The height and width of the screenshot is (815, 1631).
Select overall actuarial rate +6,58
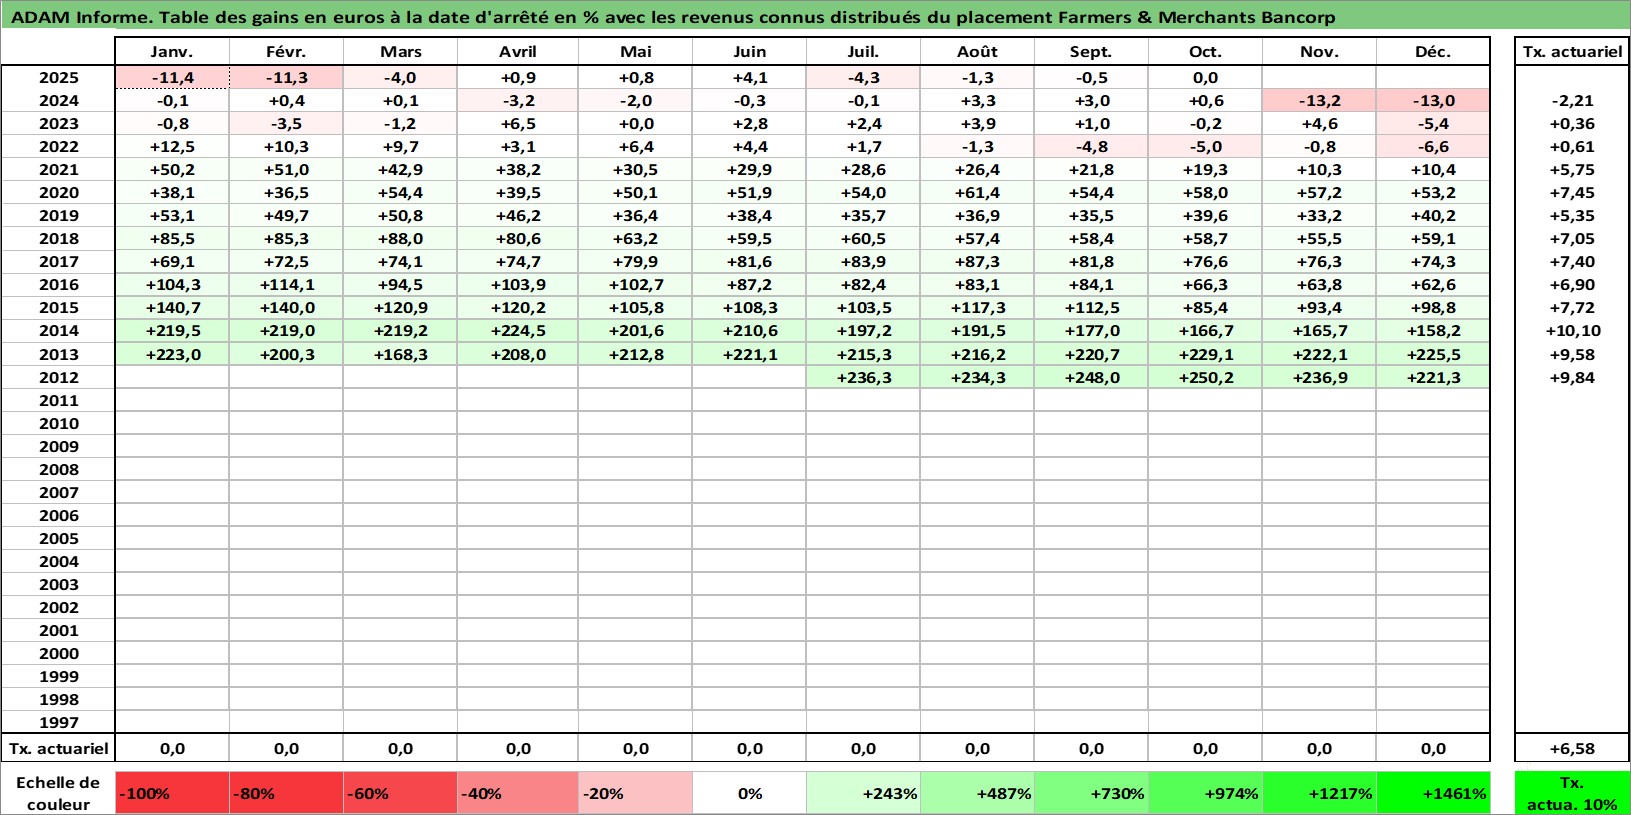point(1572,748)
